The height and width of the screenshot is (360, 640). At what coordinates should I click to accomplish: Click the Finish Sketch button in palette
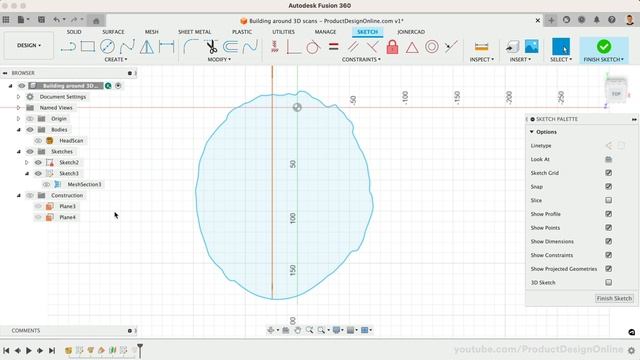coord(614,298)
